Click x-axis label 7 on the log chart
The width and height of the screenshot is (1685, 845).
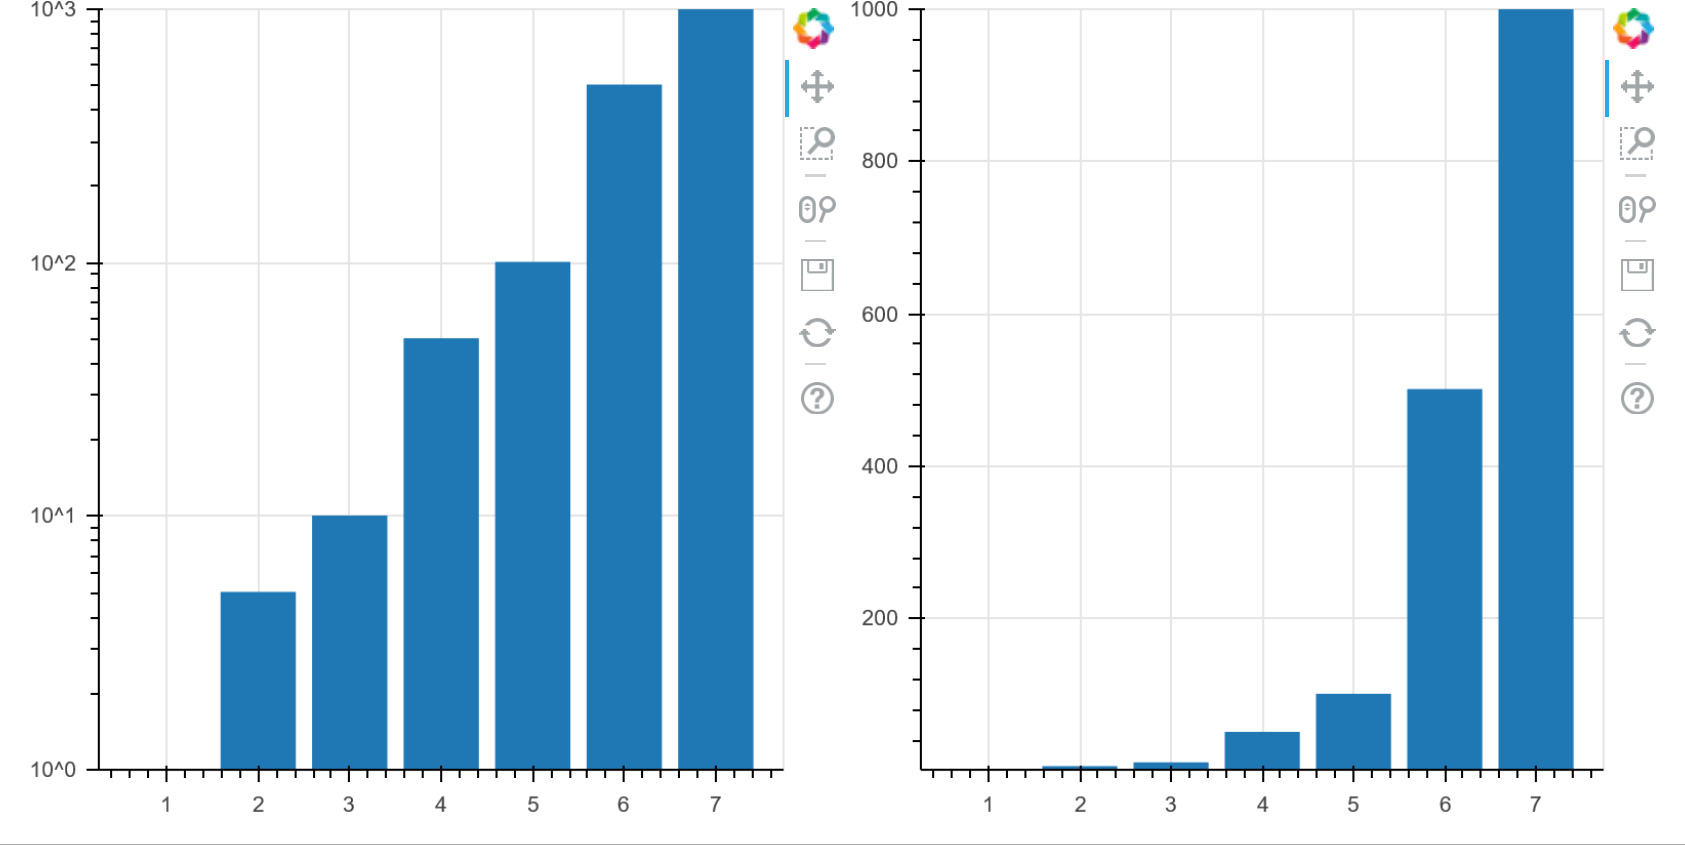[x=715, y=804]
